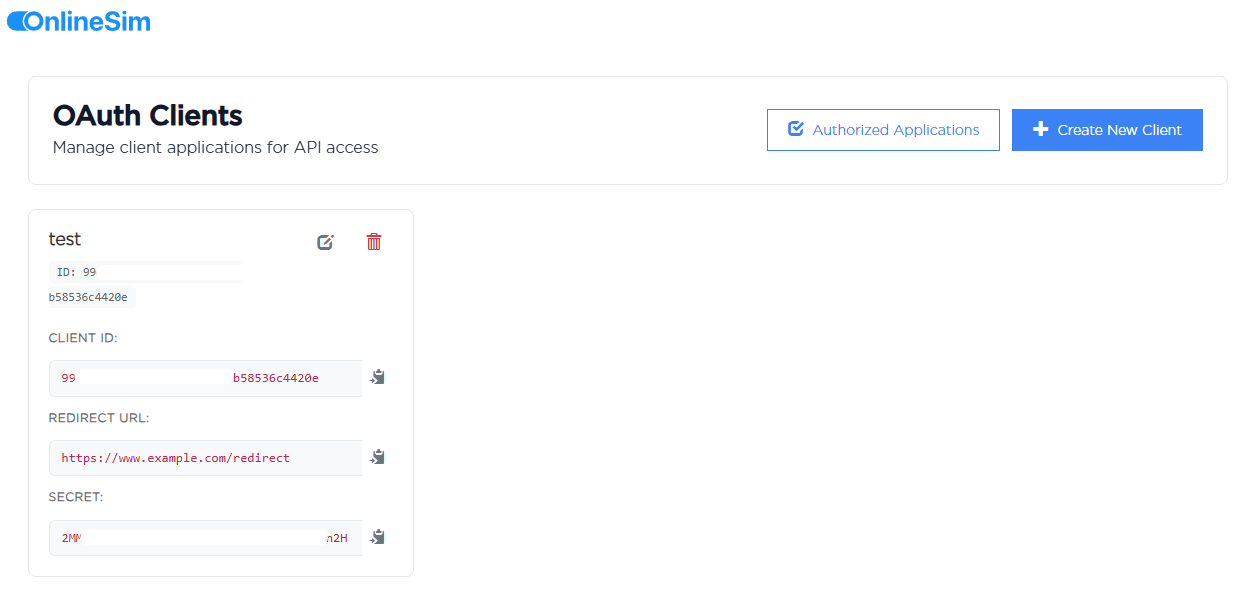Screen dimensions: 1249x604
Task: Copy the Redirect URL using the clipboard icon
Action: [x=377, y=457]
